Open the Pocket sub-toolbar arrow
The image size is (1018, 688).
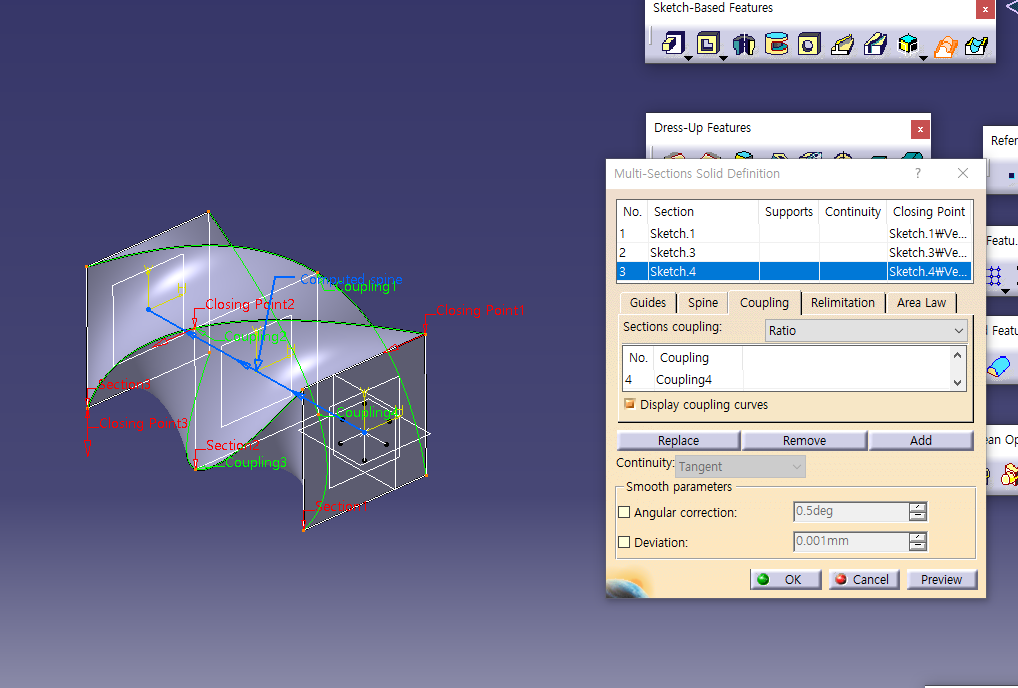723,58
